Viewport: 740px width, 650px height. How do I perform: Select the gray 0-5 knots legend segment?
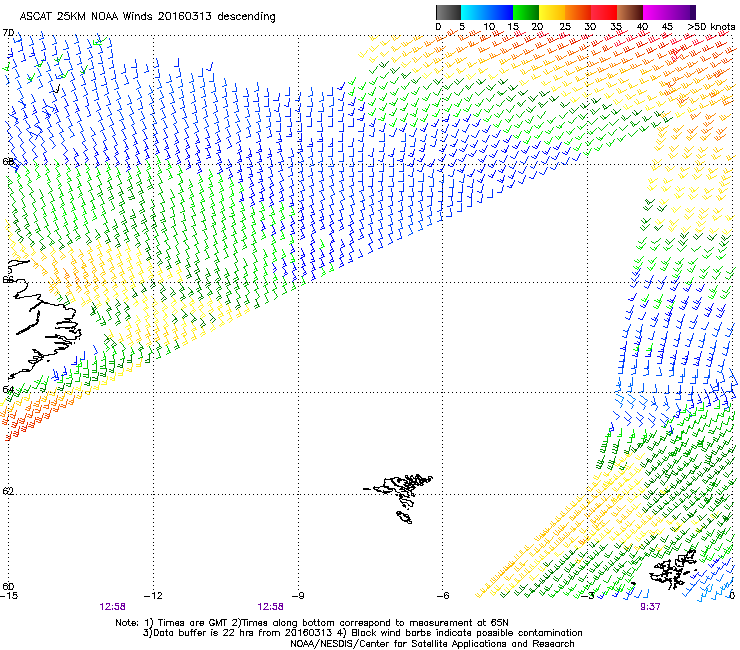pos(449,12)
